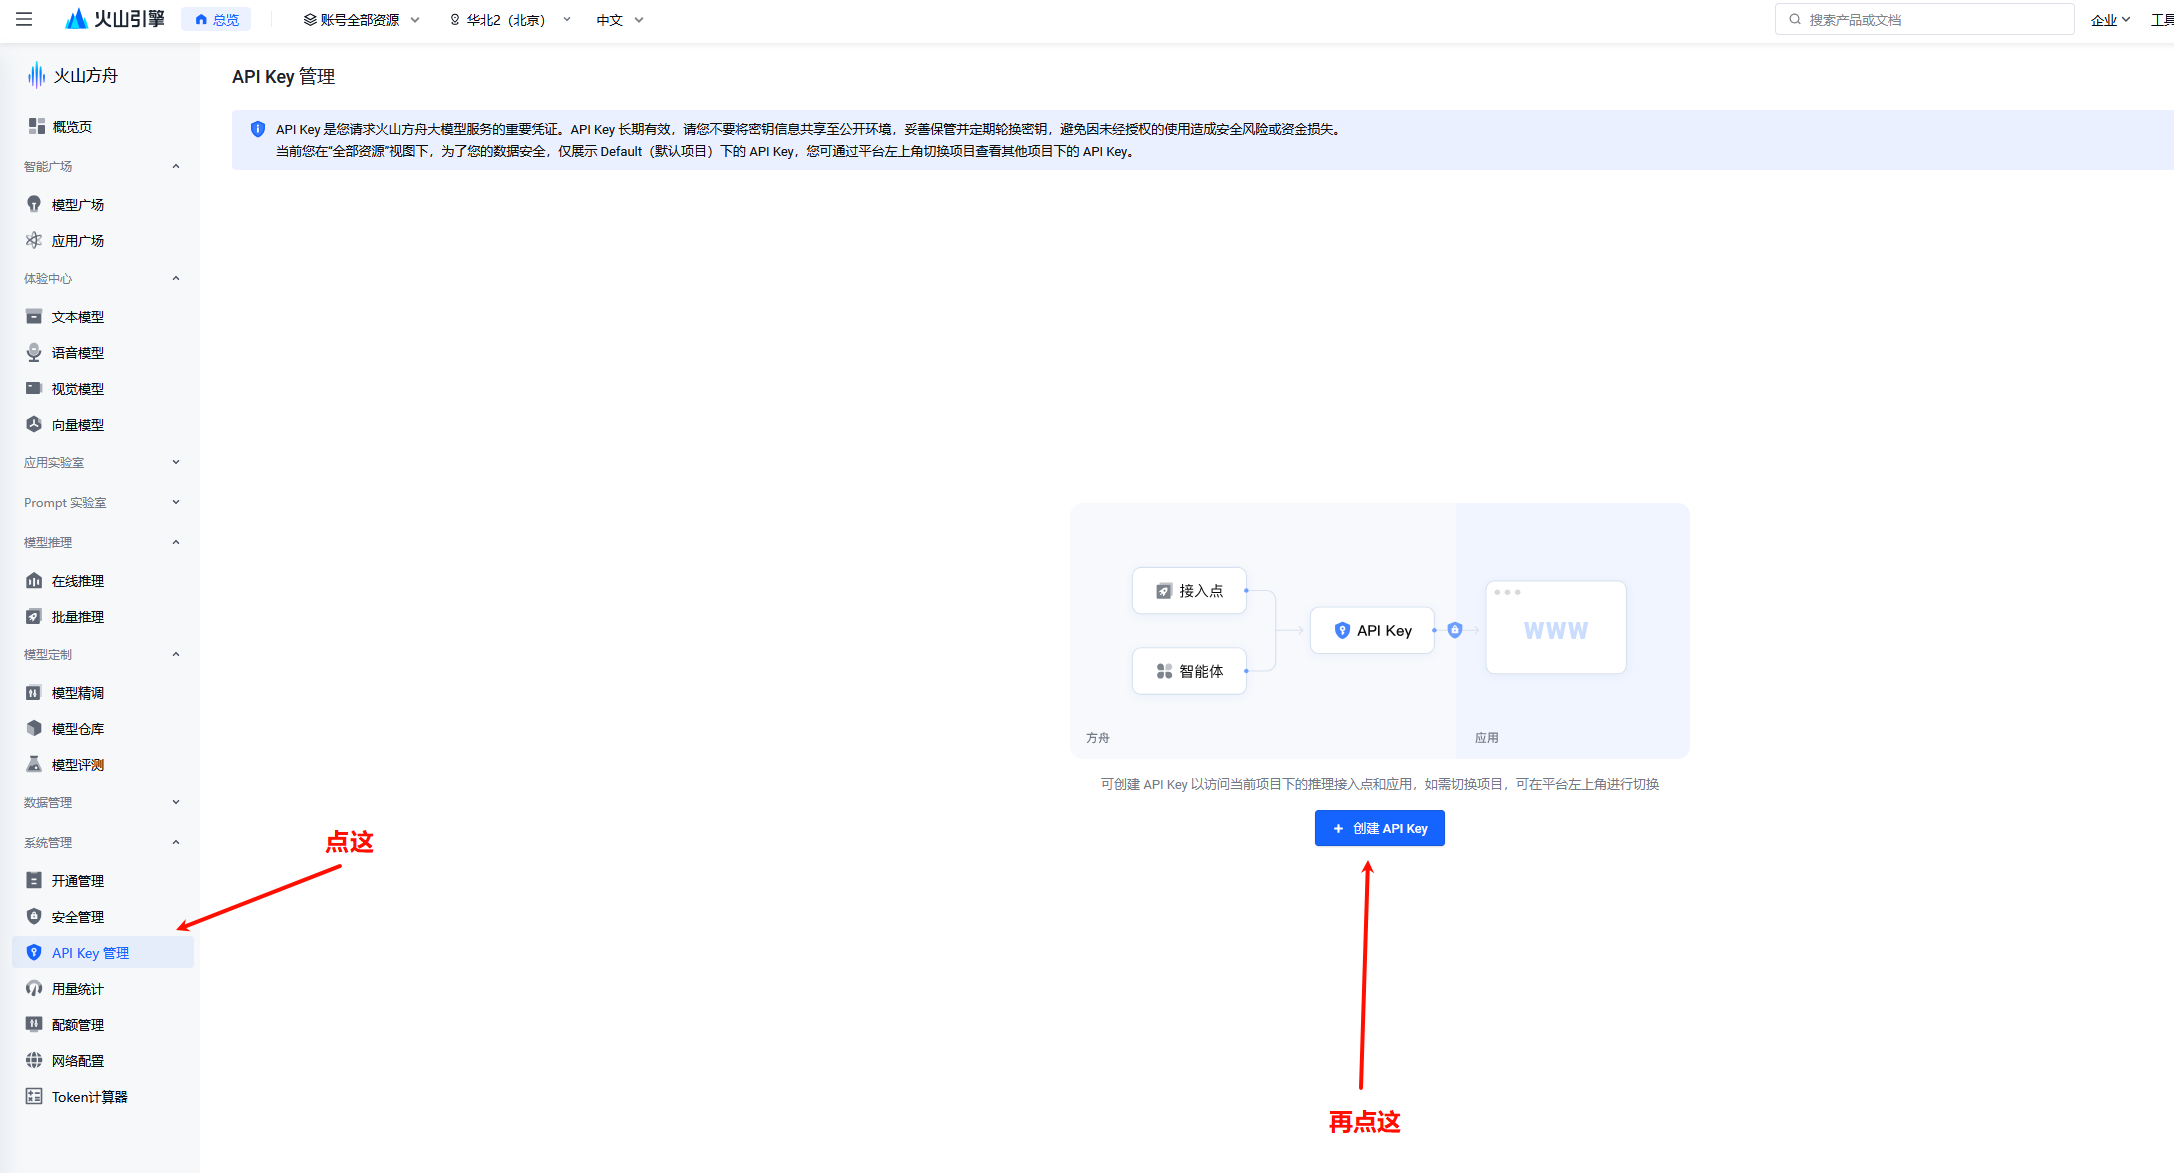Open 在线推理 menu item
The image size is (2174, 1173).
coord(103,580)
